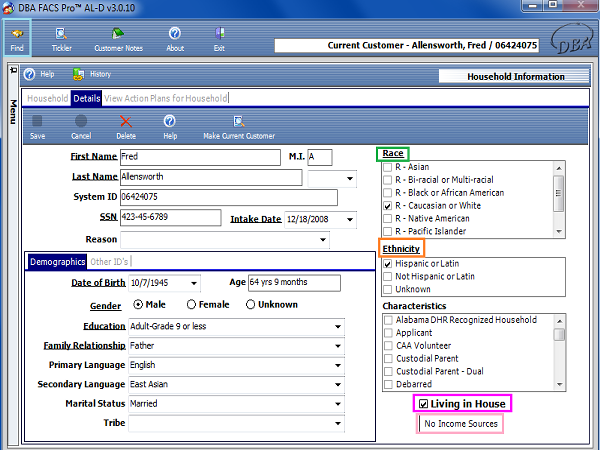This screenshot has width=600, height=450.
Task: Uncheck R - Caucasian or White
Action: point(388,206)
